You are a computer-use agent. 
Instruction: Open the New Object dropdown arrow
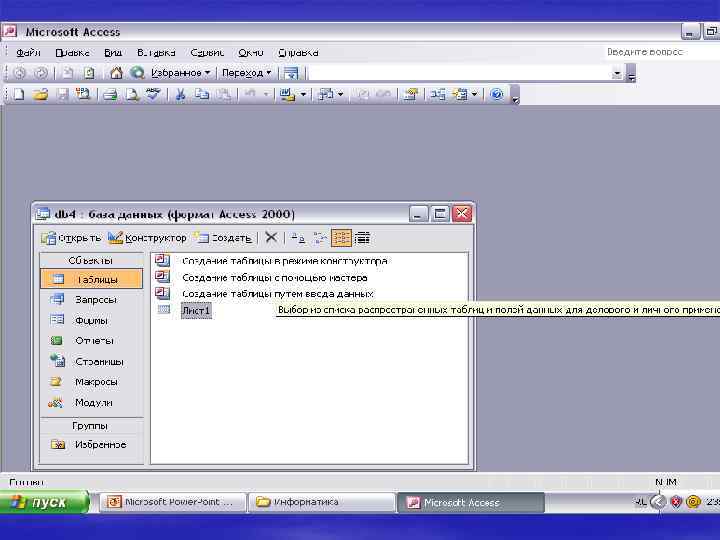474,95
